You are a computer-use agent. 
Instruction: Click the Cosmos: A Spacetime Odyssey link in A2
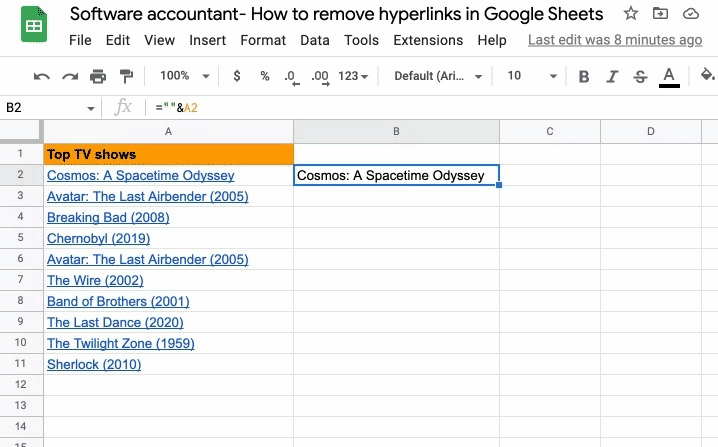[141, 175]
